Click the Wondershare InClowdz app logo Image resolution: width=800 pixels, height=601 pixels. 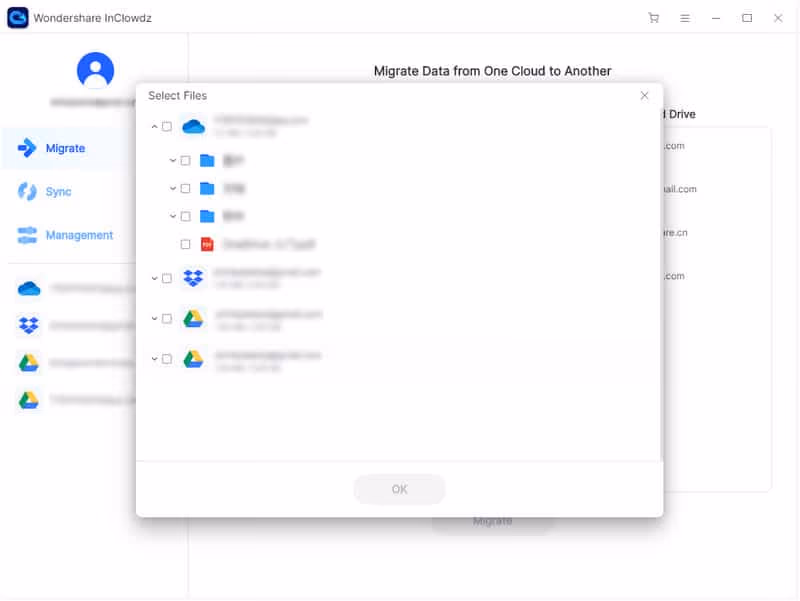(x=16, y=17)
